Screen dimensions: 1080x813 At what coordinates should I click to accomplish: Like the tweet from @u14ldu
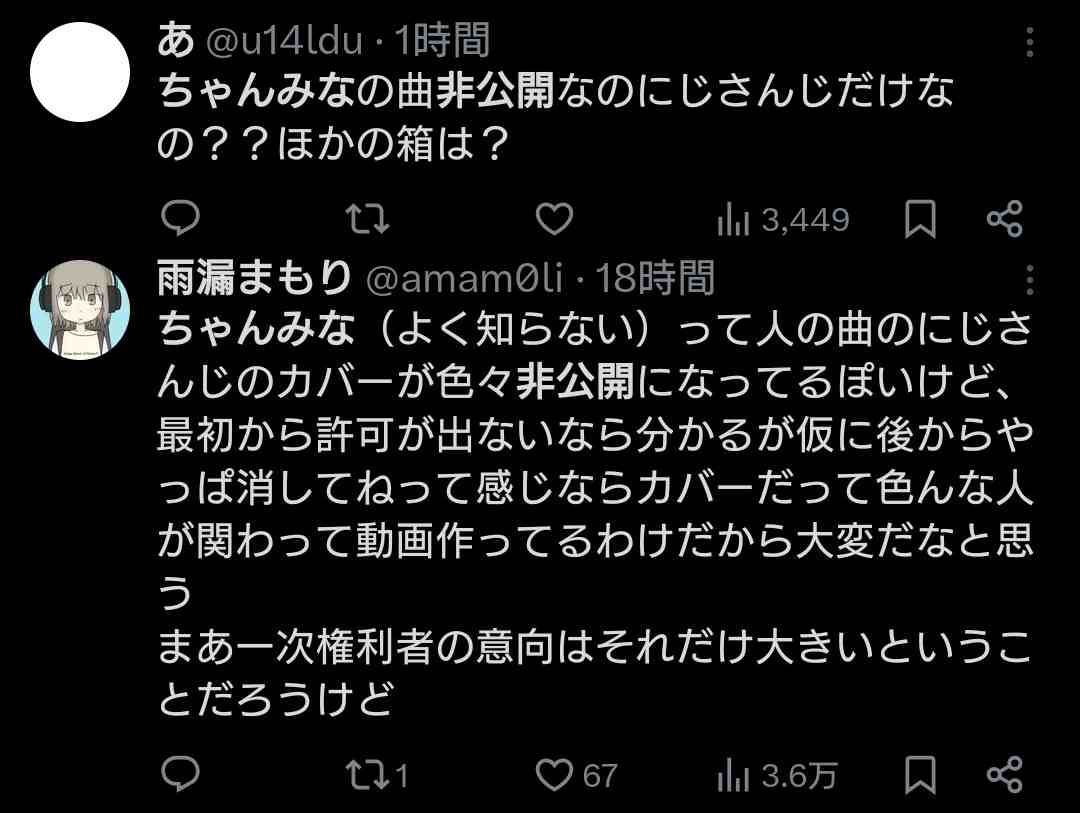pyautogui.click(x=555, y=219)
